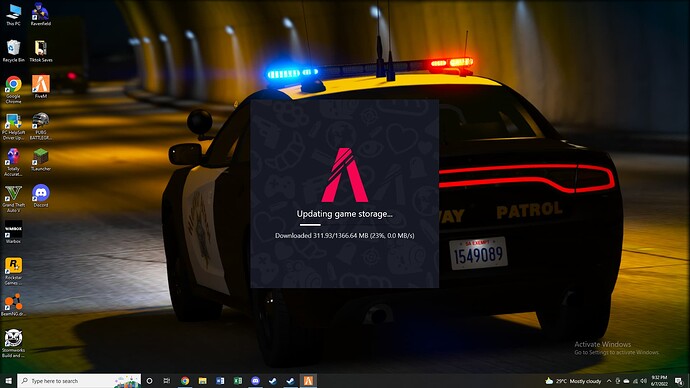Select the TLauncher Minecraft icon

40,160
